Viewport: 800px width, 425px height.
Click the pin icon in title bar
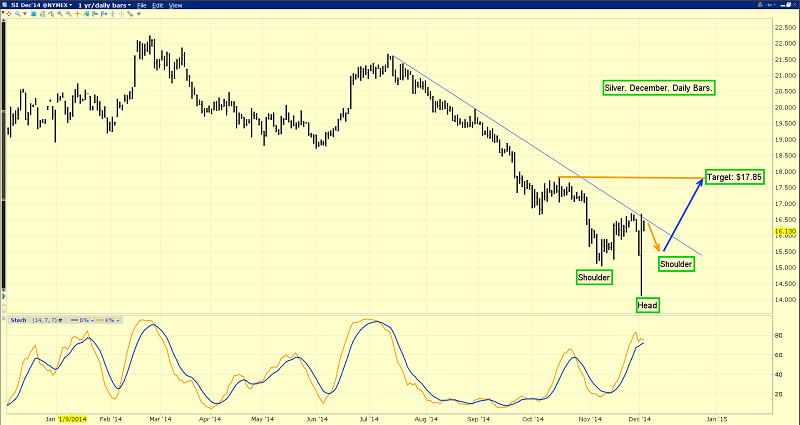769,5
